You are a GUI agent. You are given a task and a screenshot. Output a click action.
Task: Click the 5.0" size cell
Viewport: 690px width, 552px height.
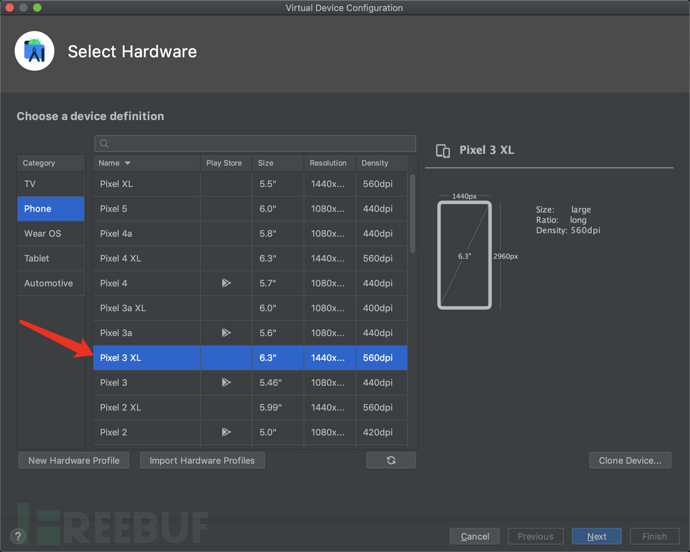(278, 432)
